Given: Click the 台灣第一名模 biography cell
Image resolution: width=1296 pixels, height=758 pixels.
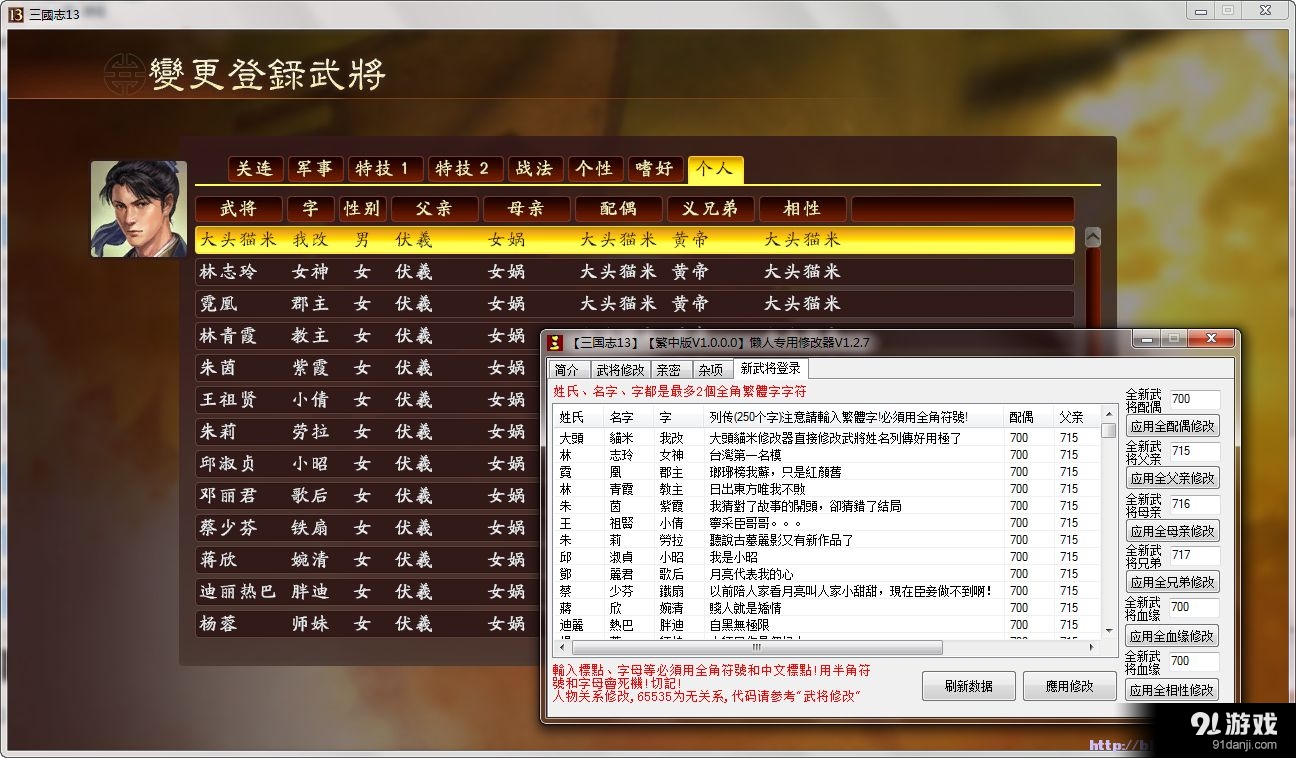Looking at the screenshot, I should (745, 455).
